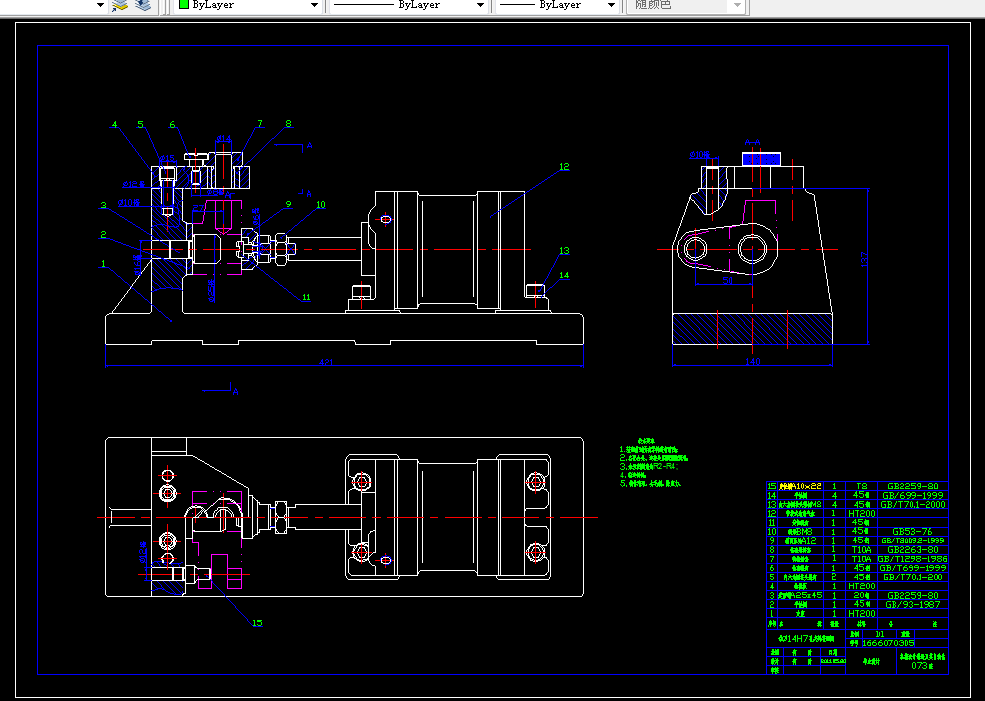This screenshot has height=701, width=985.
Task: Click the R2-R4 technical note line
Action: [x=649, y=467]
